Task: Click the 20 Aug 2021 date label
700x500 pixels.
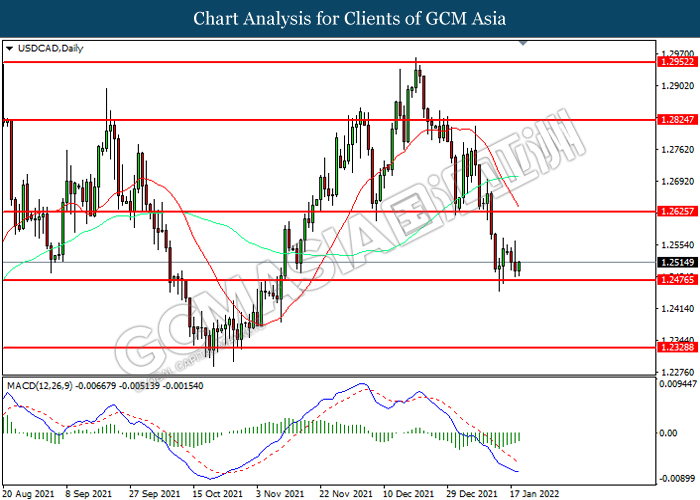Action: (29, 494)
